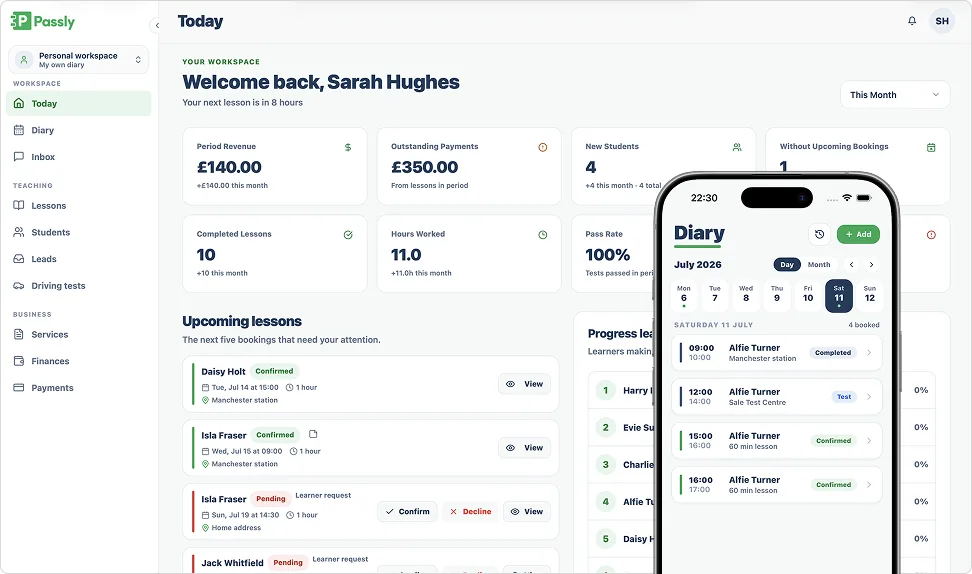972x574 pixels.
Task: Click the check icon on Completed Lessons card
Action: pos(348,235)
